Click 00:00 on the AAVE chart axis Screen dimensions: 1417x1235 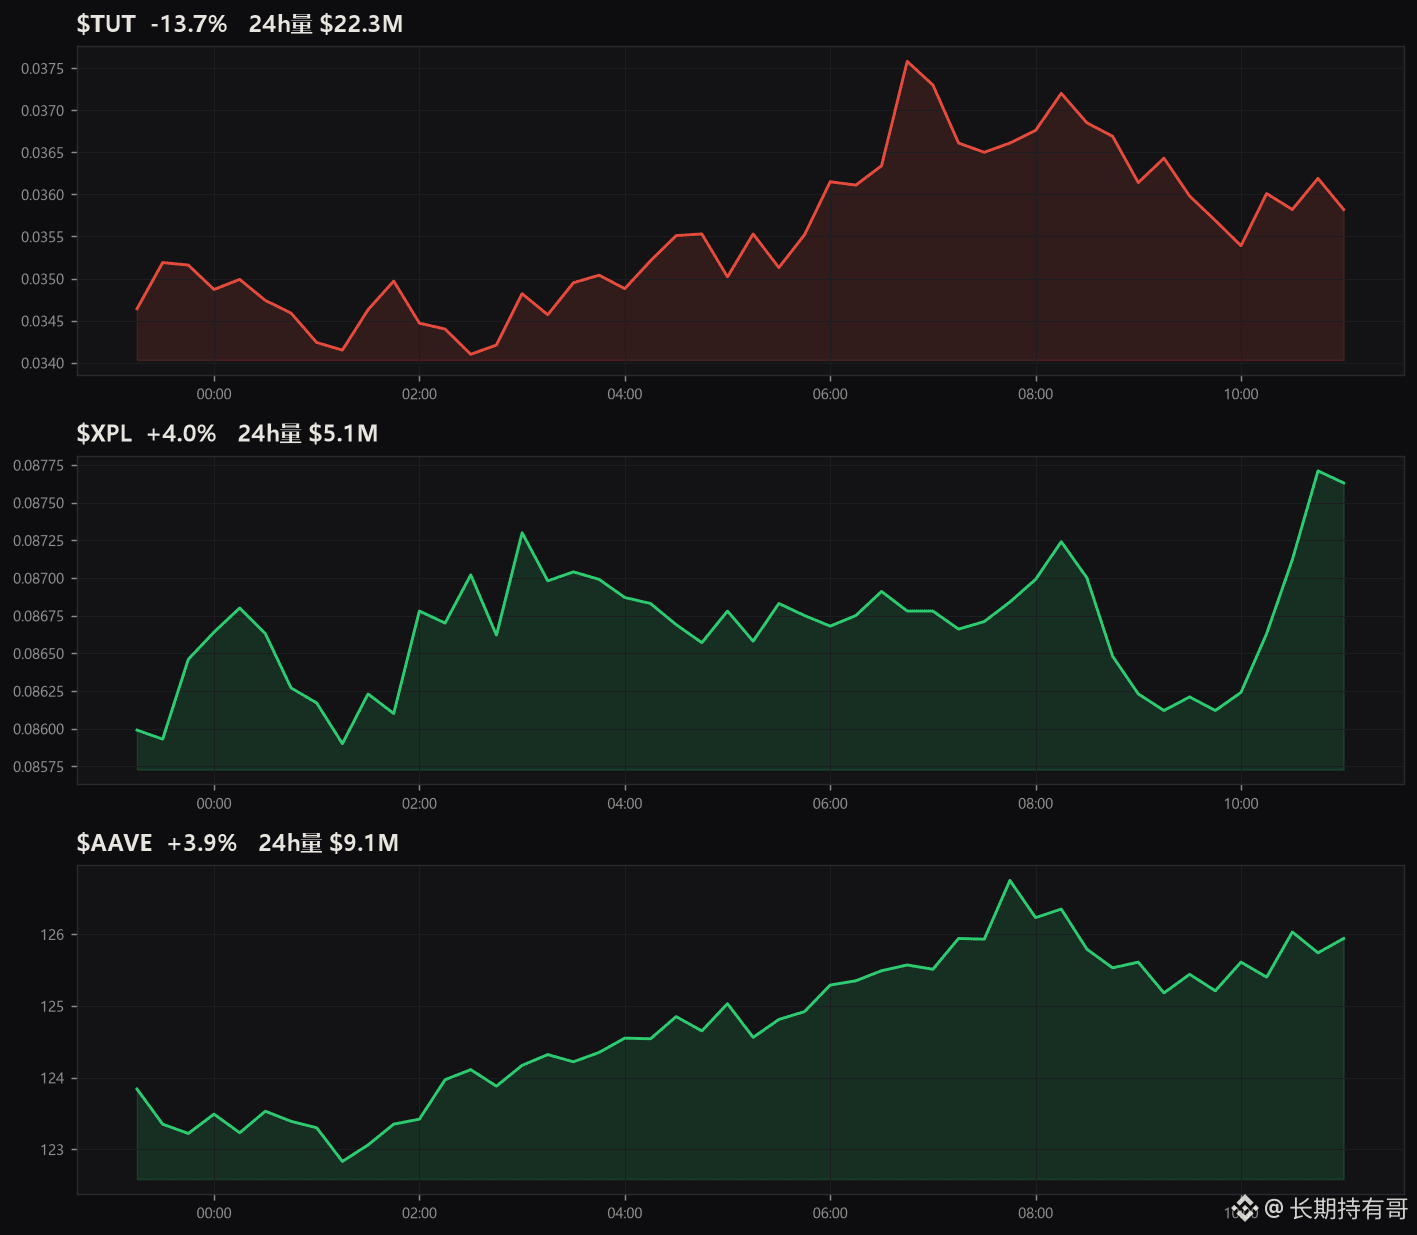coord(214,1213)
